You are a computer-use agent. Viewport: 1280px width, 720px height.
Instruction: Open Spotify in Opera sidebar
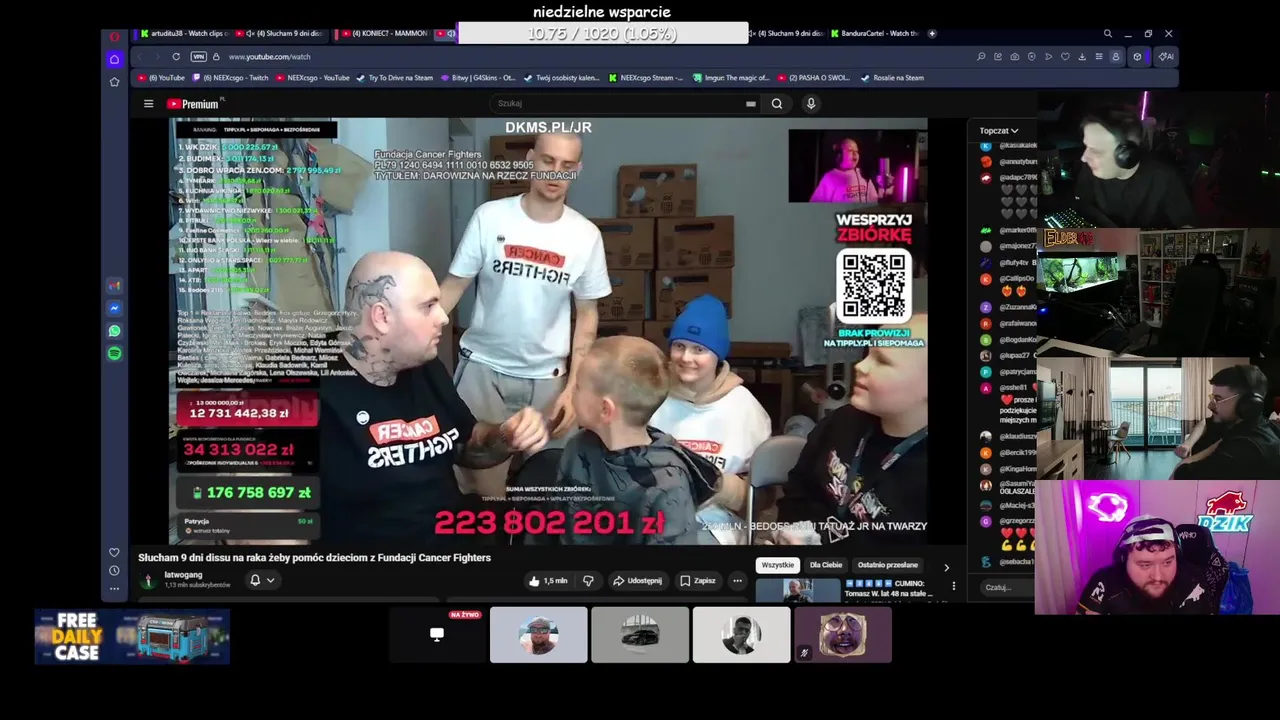point(114,354)
